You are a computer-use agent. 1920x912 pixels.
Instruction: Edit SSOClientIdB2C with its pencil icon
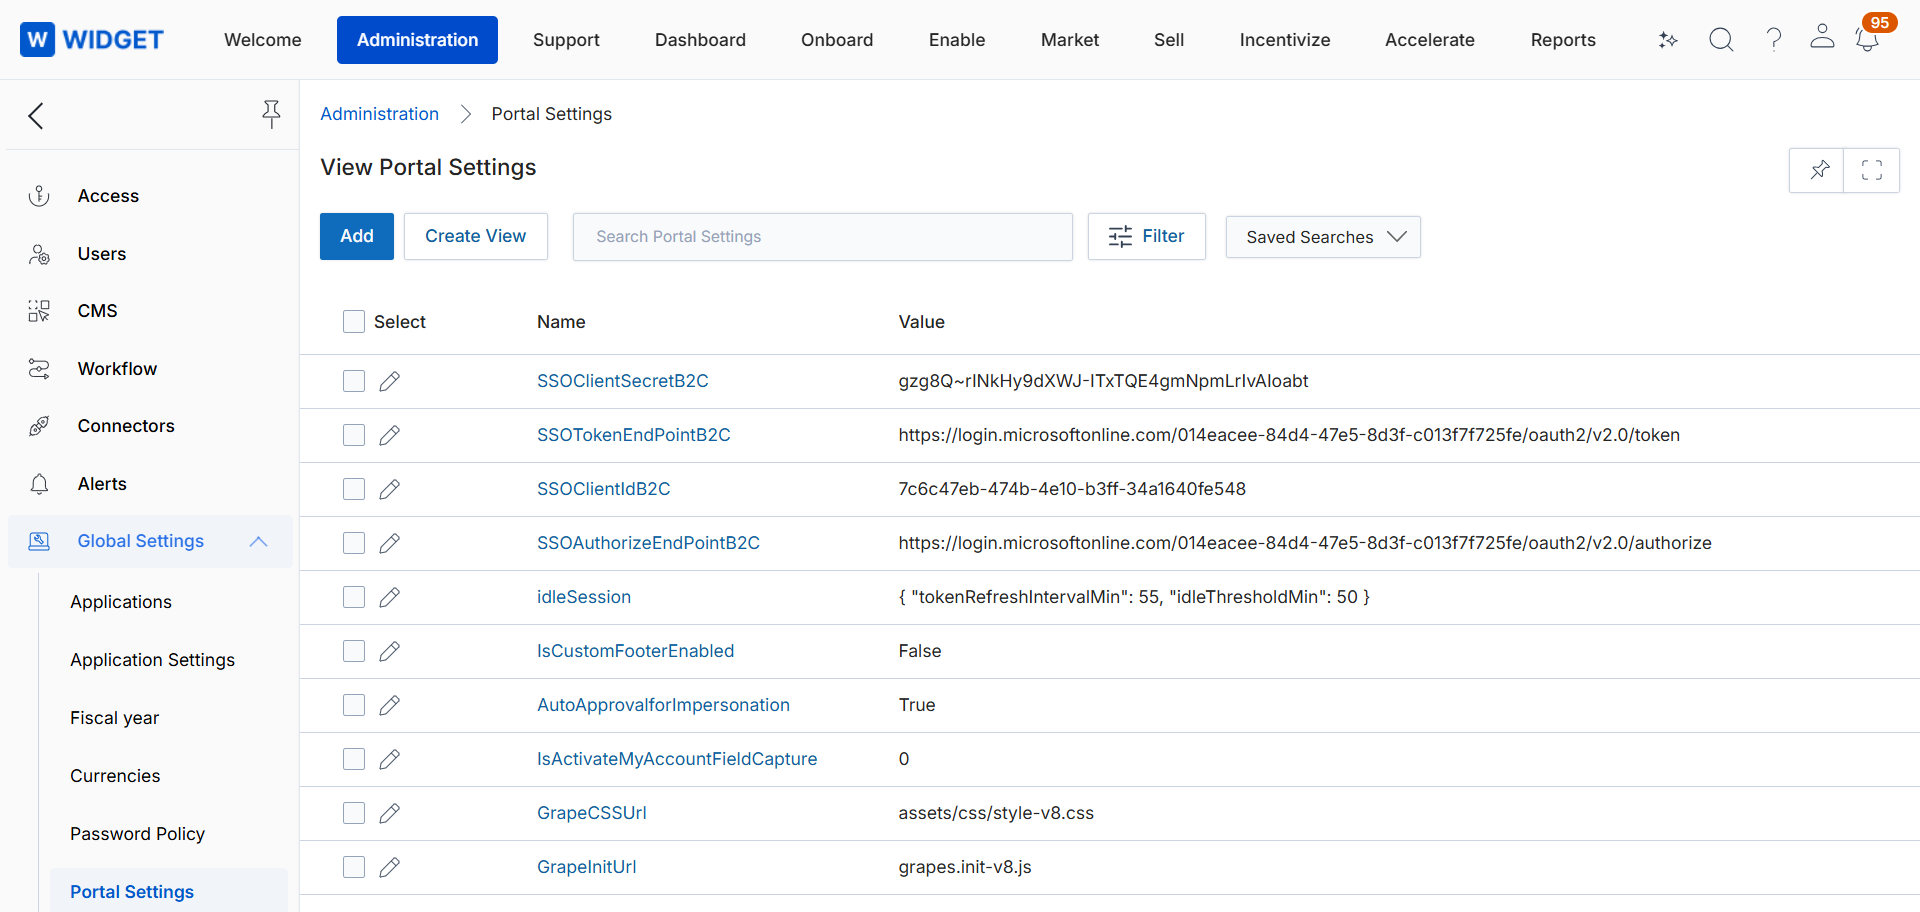point(390,489)
